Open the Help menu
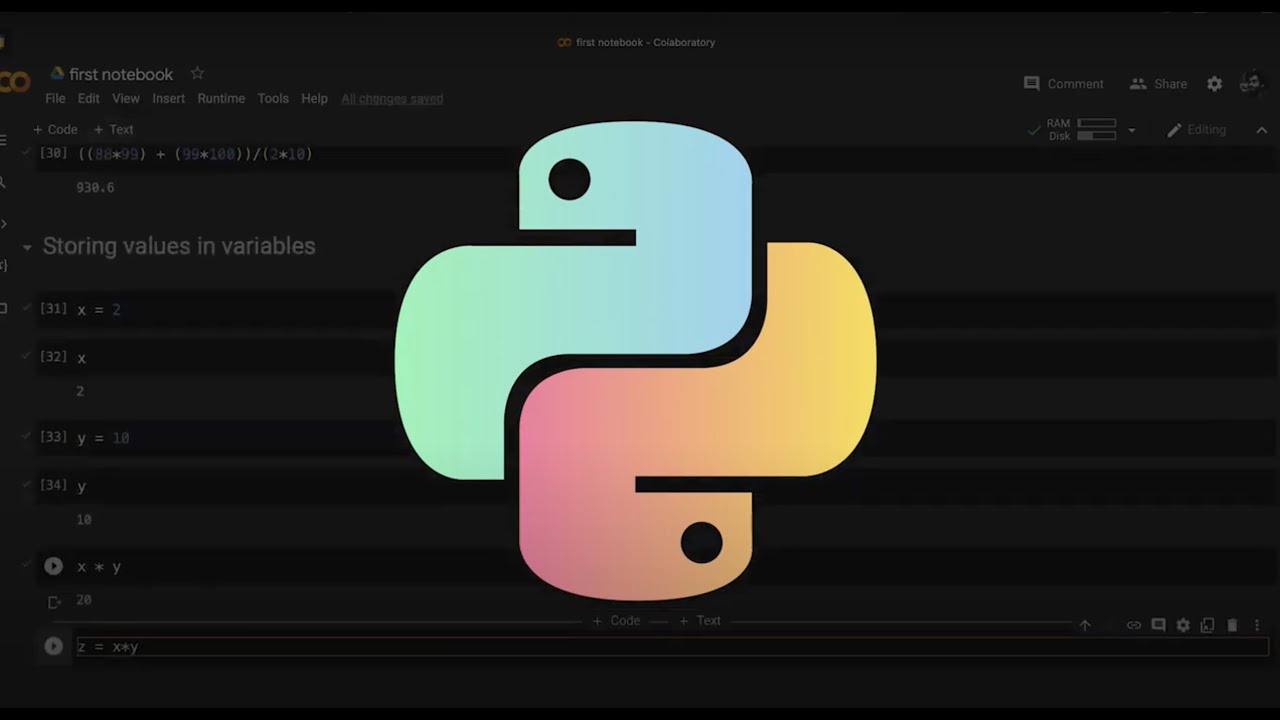This screenshot has width=1280, height=720. tap(314, 98)
